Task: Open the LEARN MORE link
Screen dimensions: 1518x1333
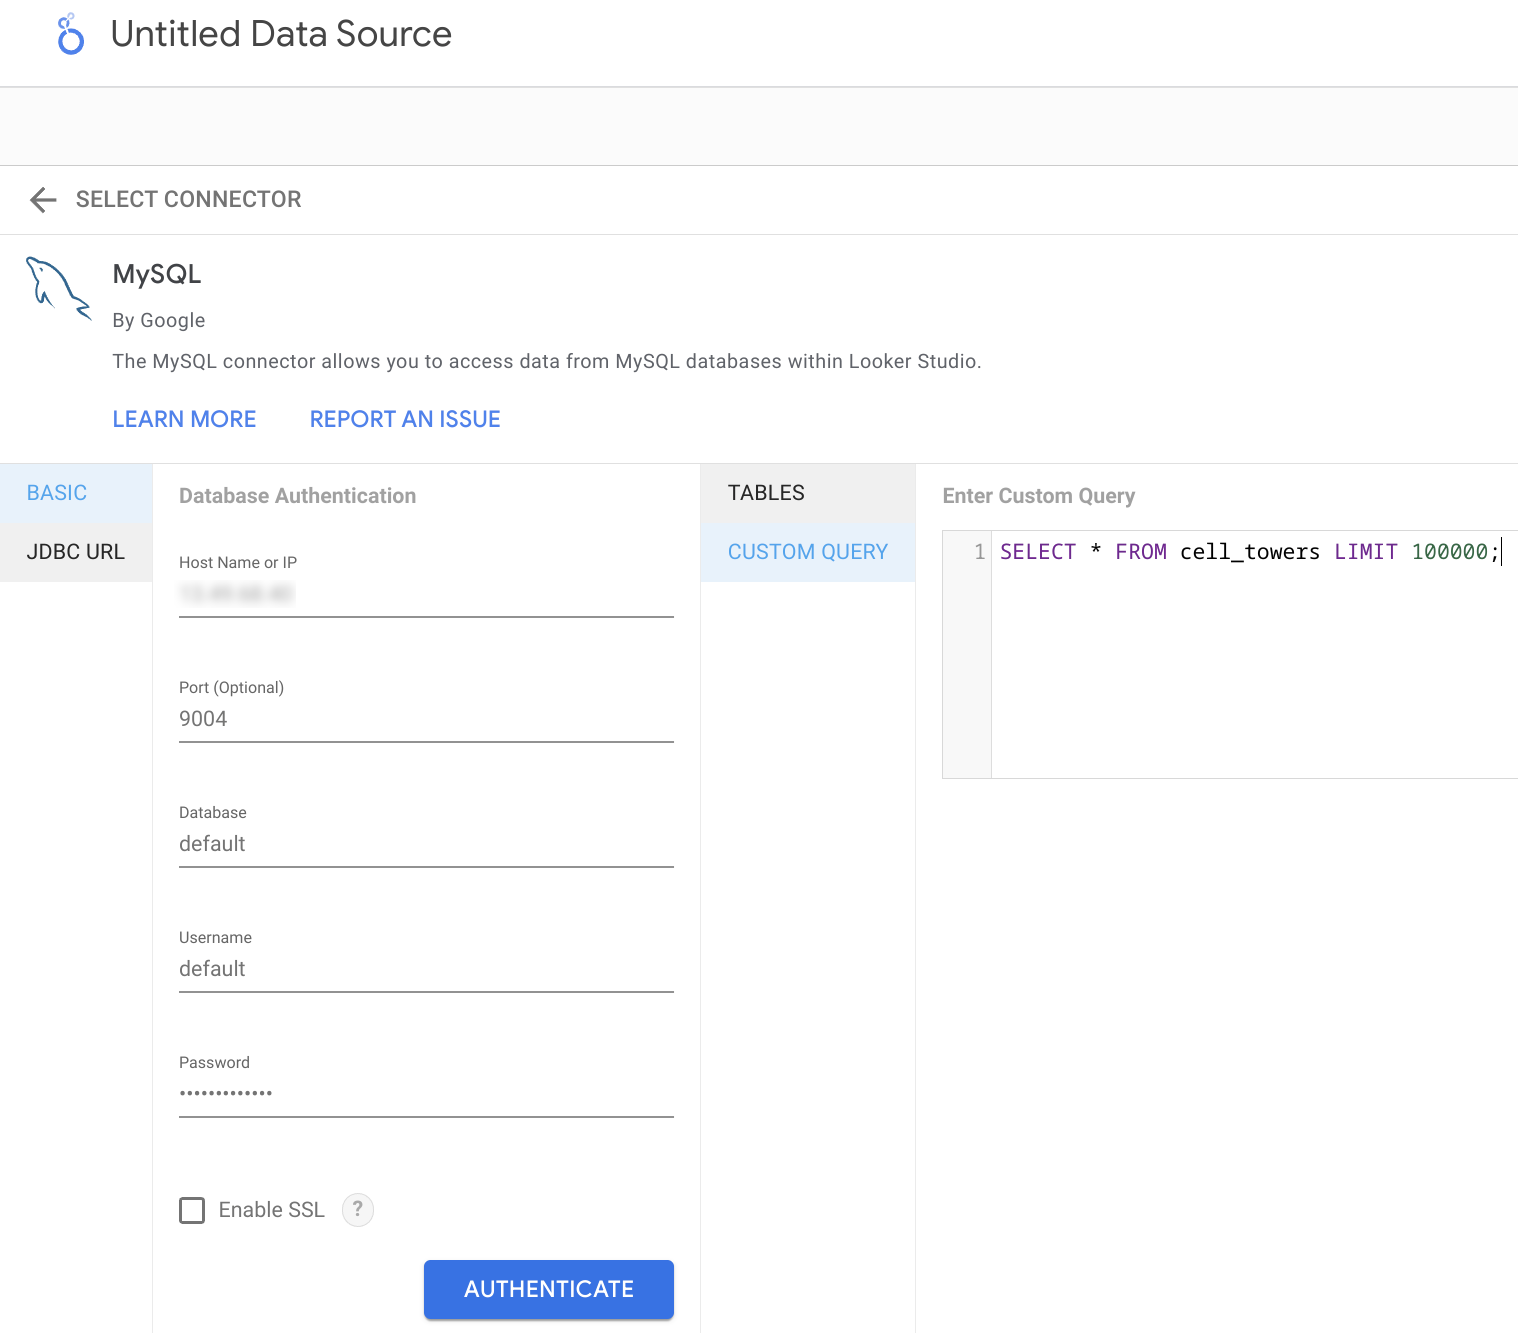Action: (184, 418)
